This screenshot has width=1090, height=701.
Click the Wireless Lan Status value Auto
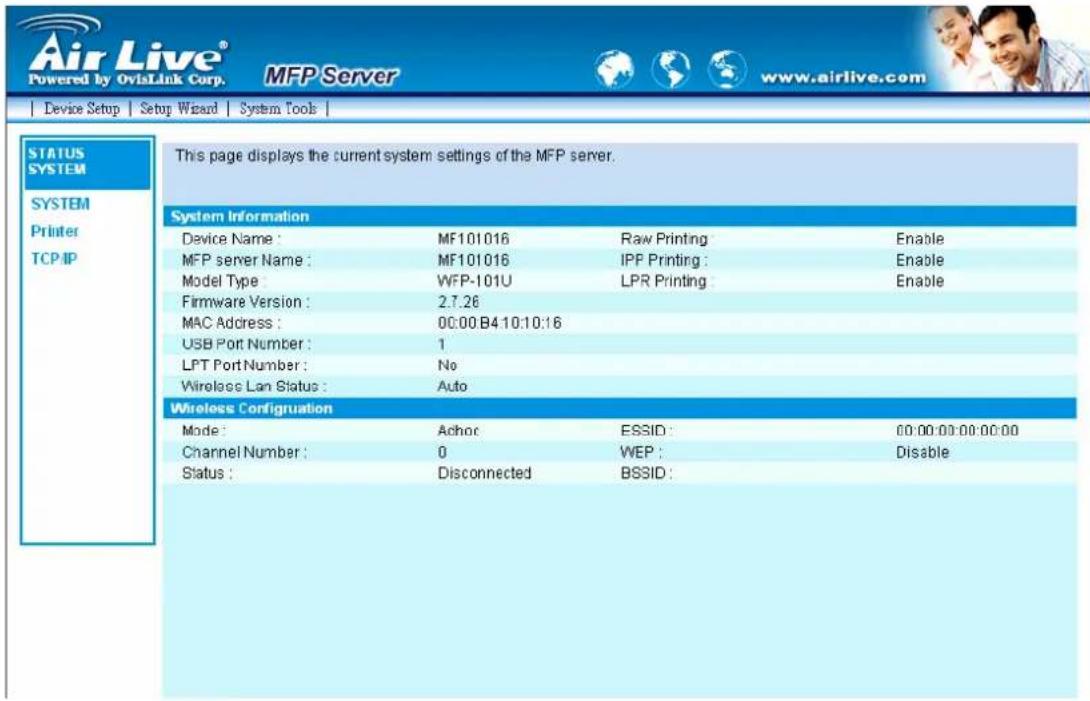pyautogui.click(x=452, y=386)
